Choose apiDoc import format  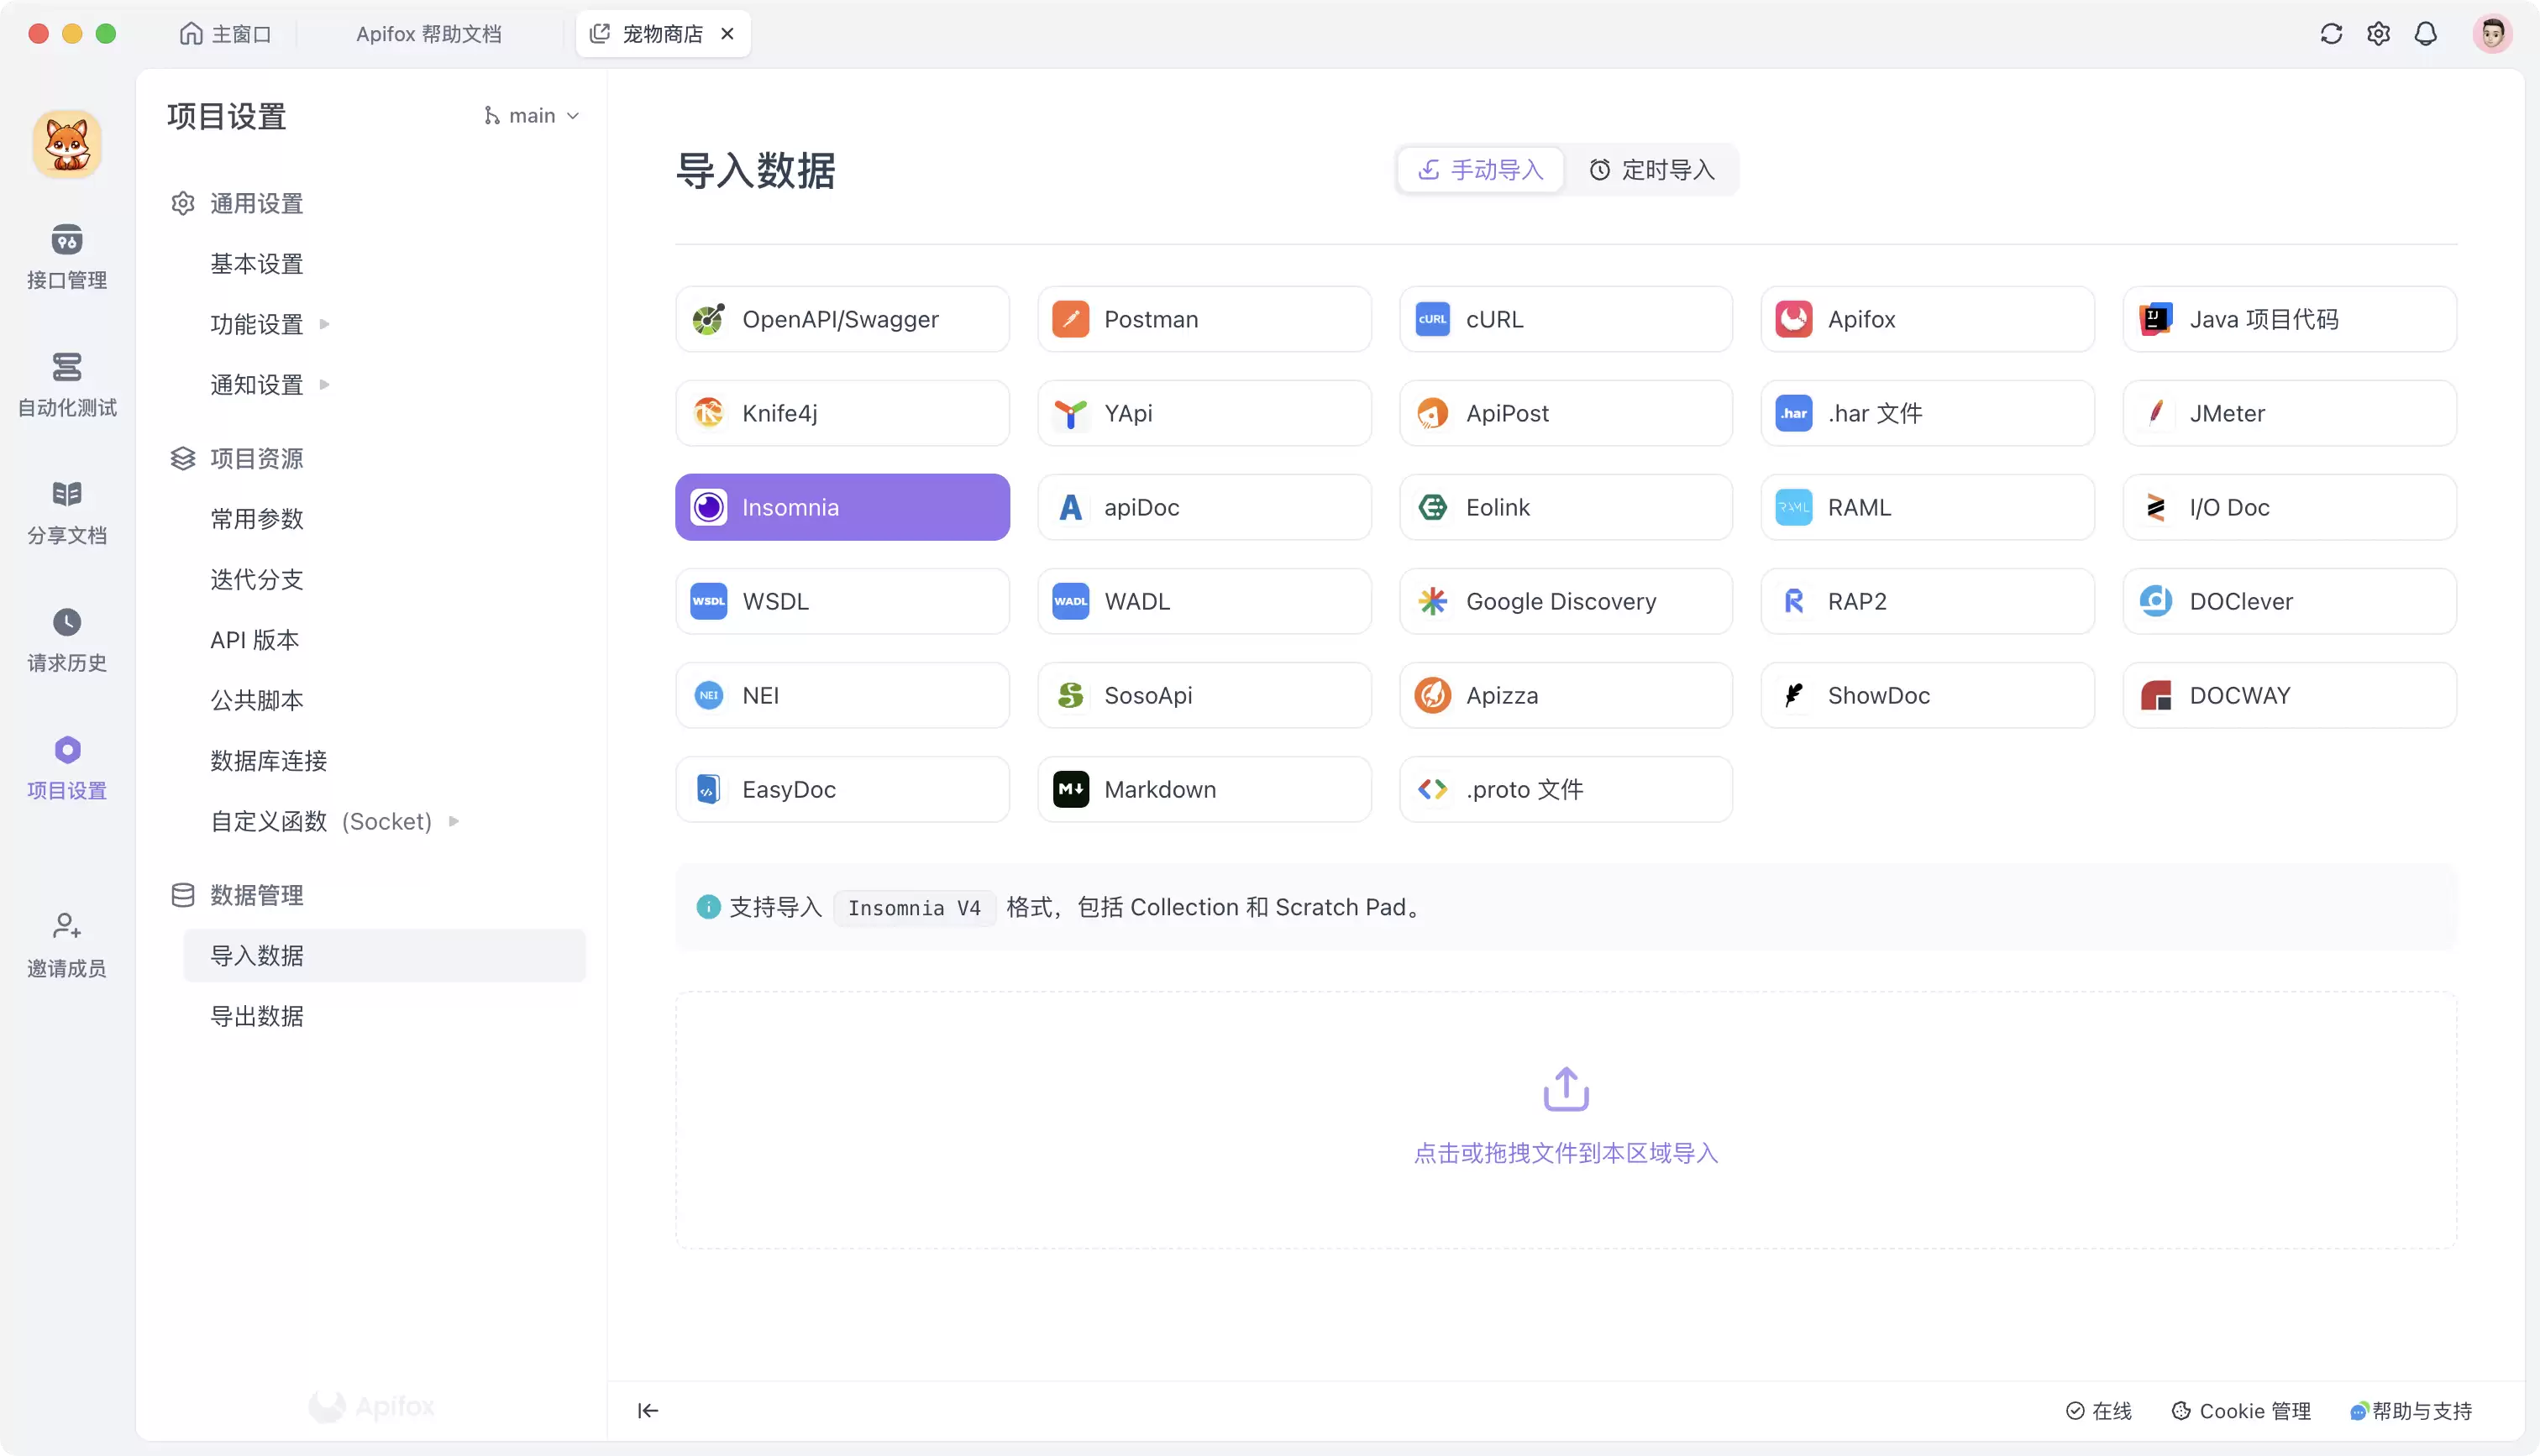coord(1204,507)
